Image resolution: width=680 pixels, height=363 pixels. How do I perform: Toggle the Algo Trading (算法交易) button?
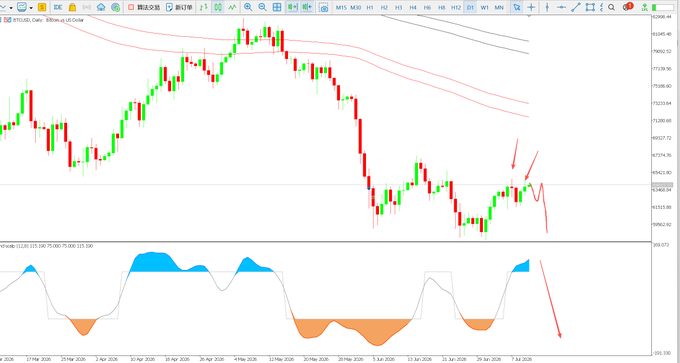[144, 7]
